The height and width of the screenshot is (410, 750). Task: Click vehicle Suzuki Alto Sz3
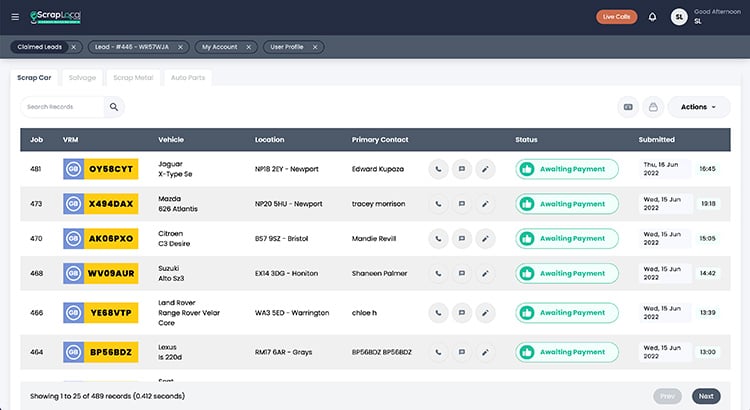pos(171,273)
